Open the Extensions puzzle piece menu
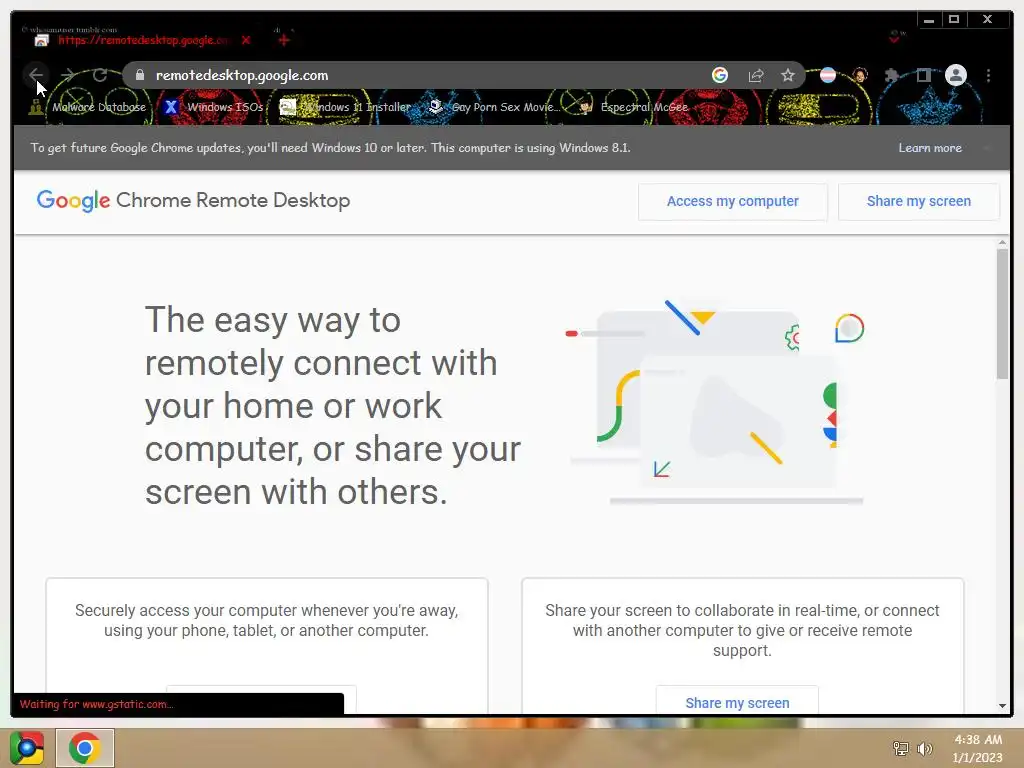This screenshot has width=1024, height=768. pos(891,76)
